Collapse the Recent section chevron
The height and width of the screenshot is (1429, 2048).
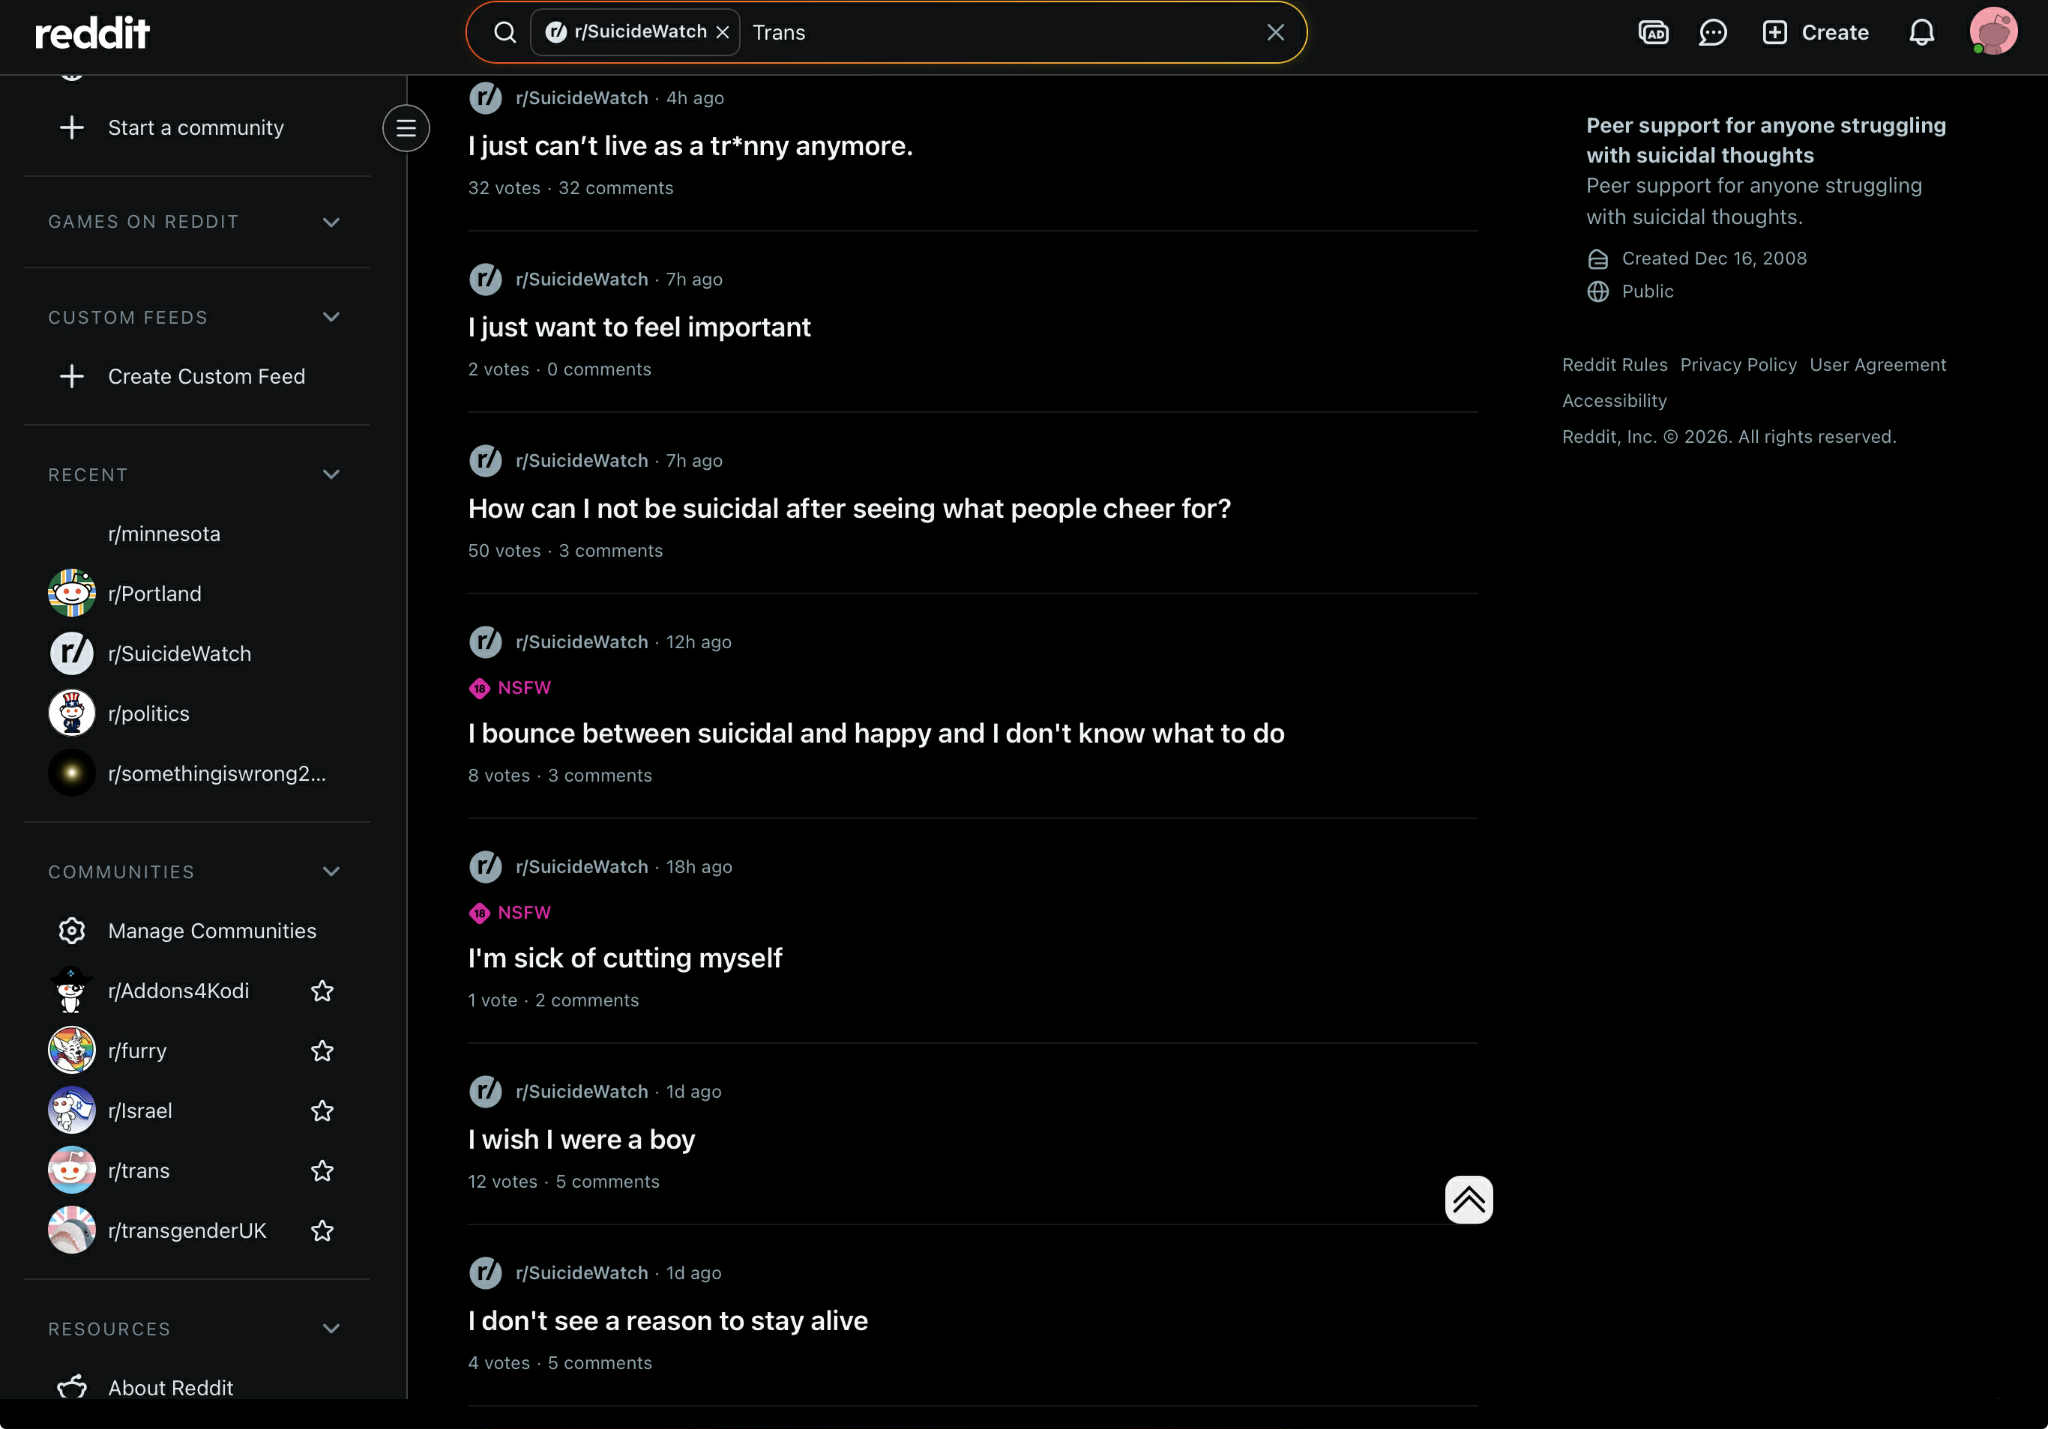tap(331, 475)
